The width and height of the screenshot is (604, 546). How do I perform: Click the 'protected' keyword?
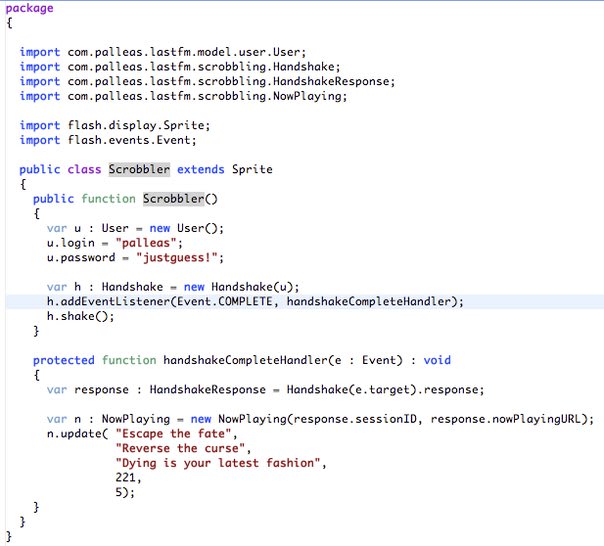pyautogui.click(x=64, y=360)
